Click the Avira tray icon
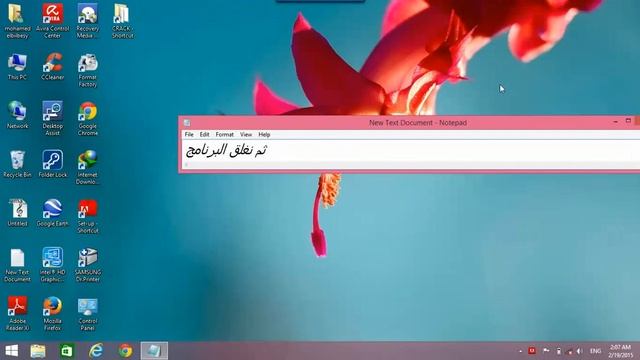The width and height of the screenshot is (640, 360). click(532, 351)
